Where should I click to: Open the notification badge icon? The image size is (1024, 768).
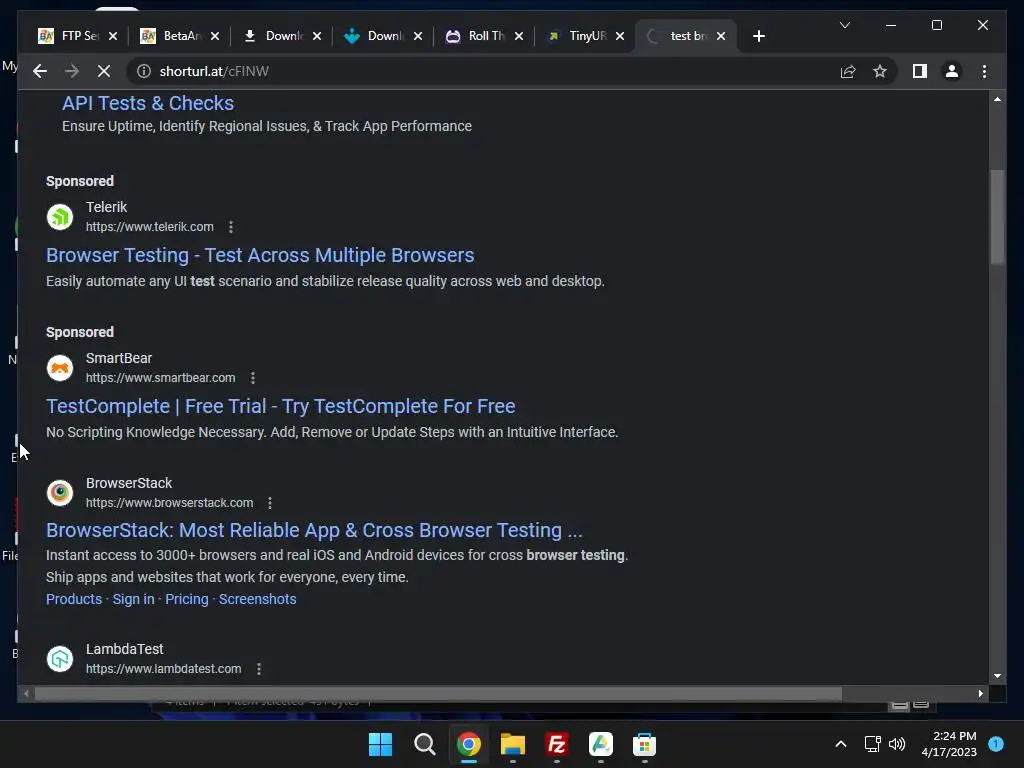point(996,744)
